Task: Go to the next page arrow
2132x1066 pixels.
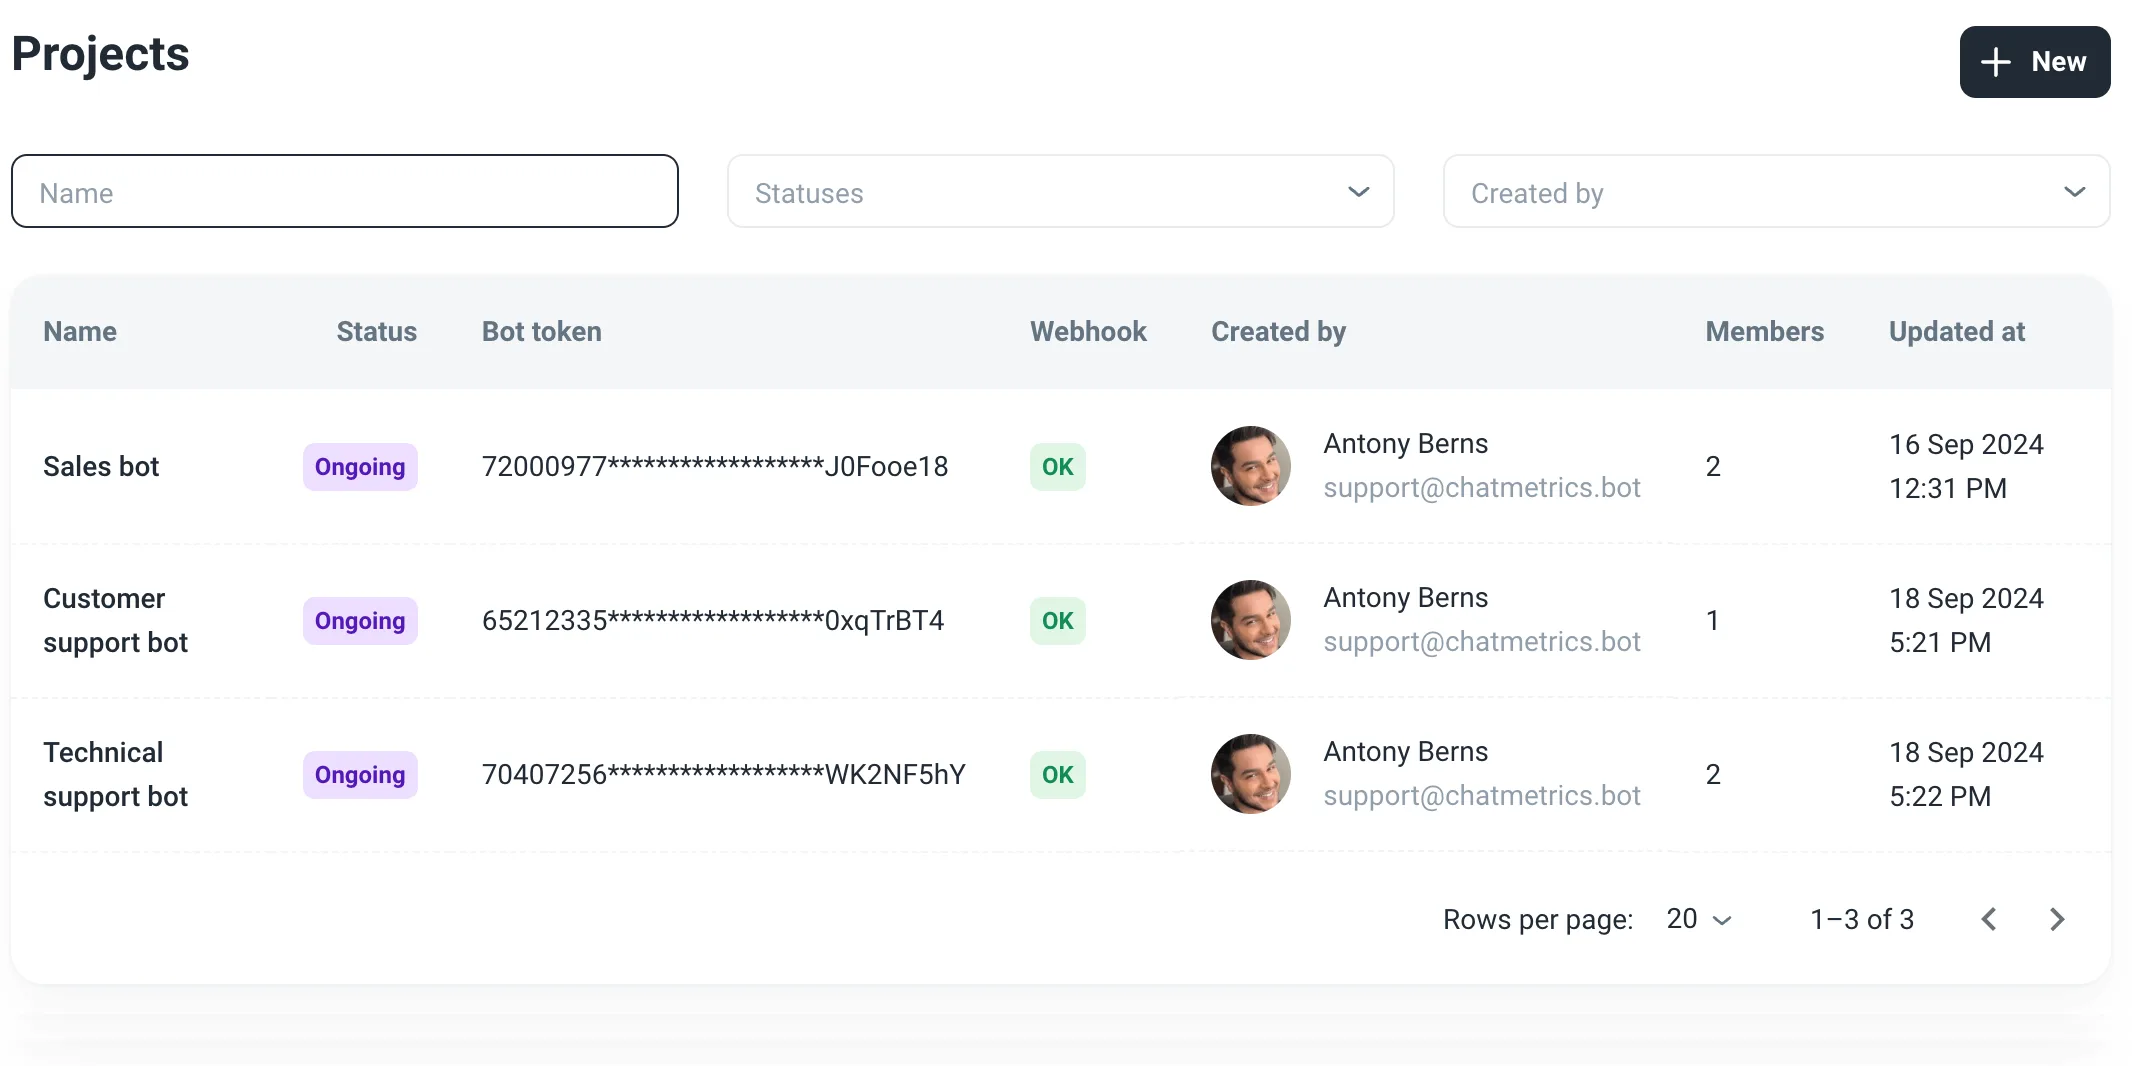Action: point(2056,919)
